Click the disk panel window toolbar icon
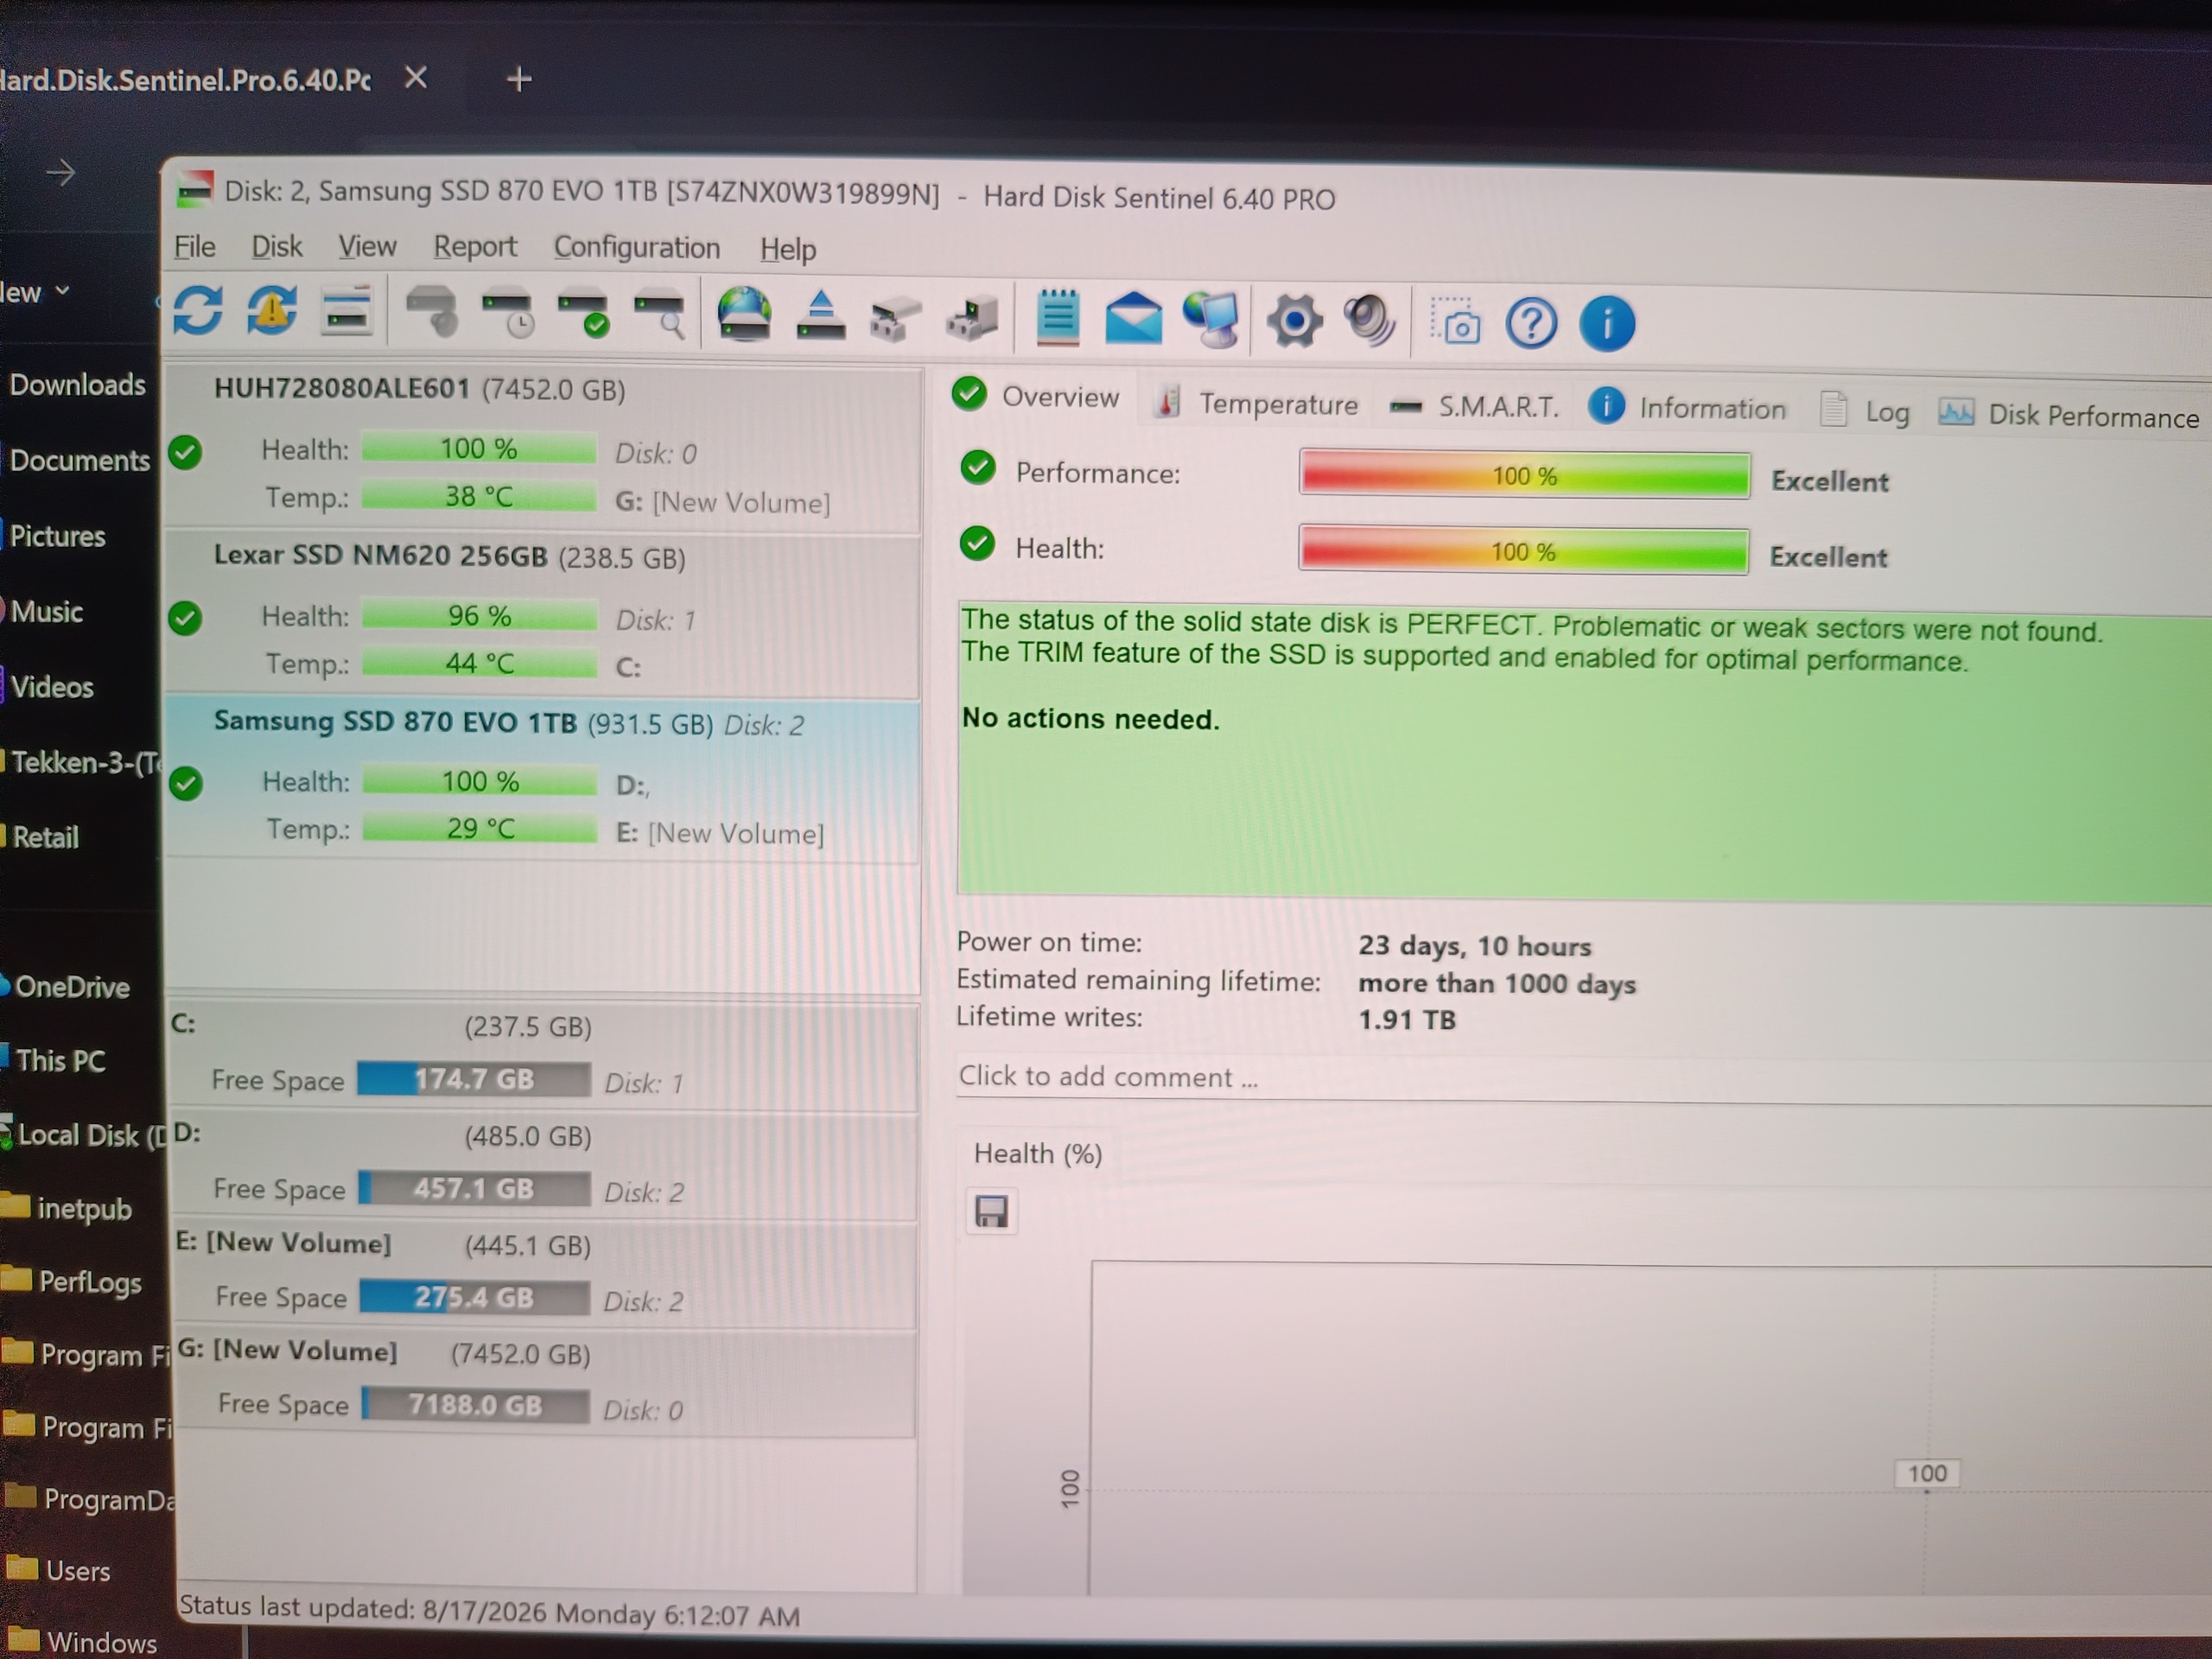Screen dimensions: 2212x1659 point(346,312)
